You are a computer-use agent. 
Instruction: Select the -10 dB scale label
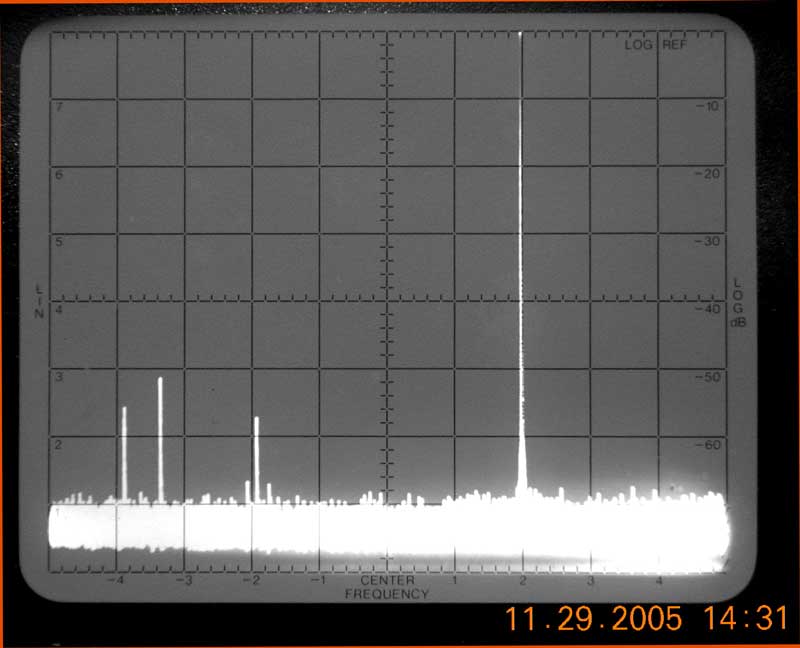707,106
